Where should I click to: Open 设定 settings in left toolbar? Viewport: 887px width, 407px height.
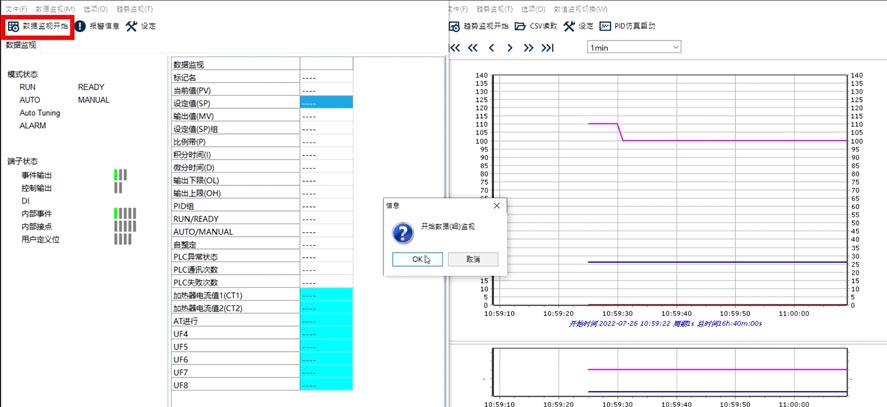coord(141,26)
